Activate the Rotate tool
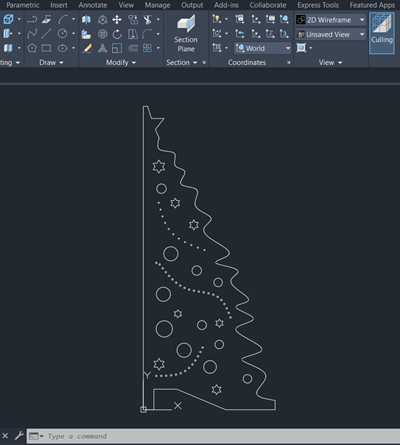 [x=117, y=34]
